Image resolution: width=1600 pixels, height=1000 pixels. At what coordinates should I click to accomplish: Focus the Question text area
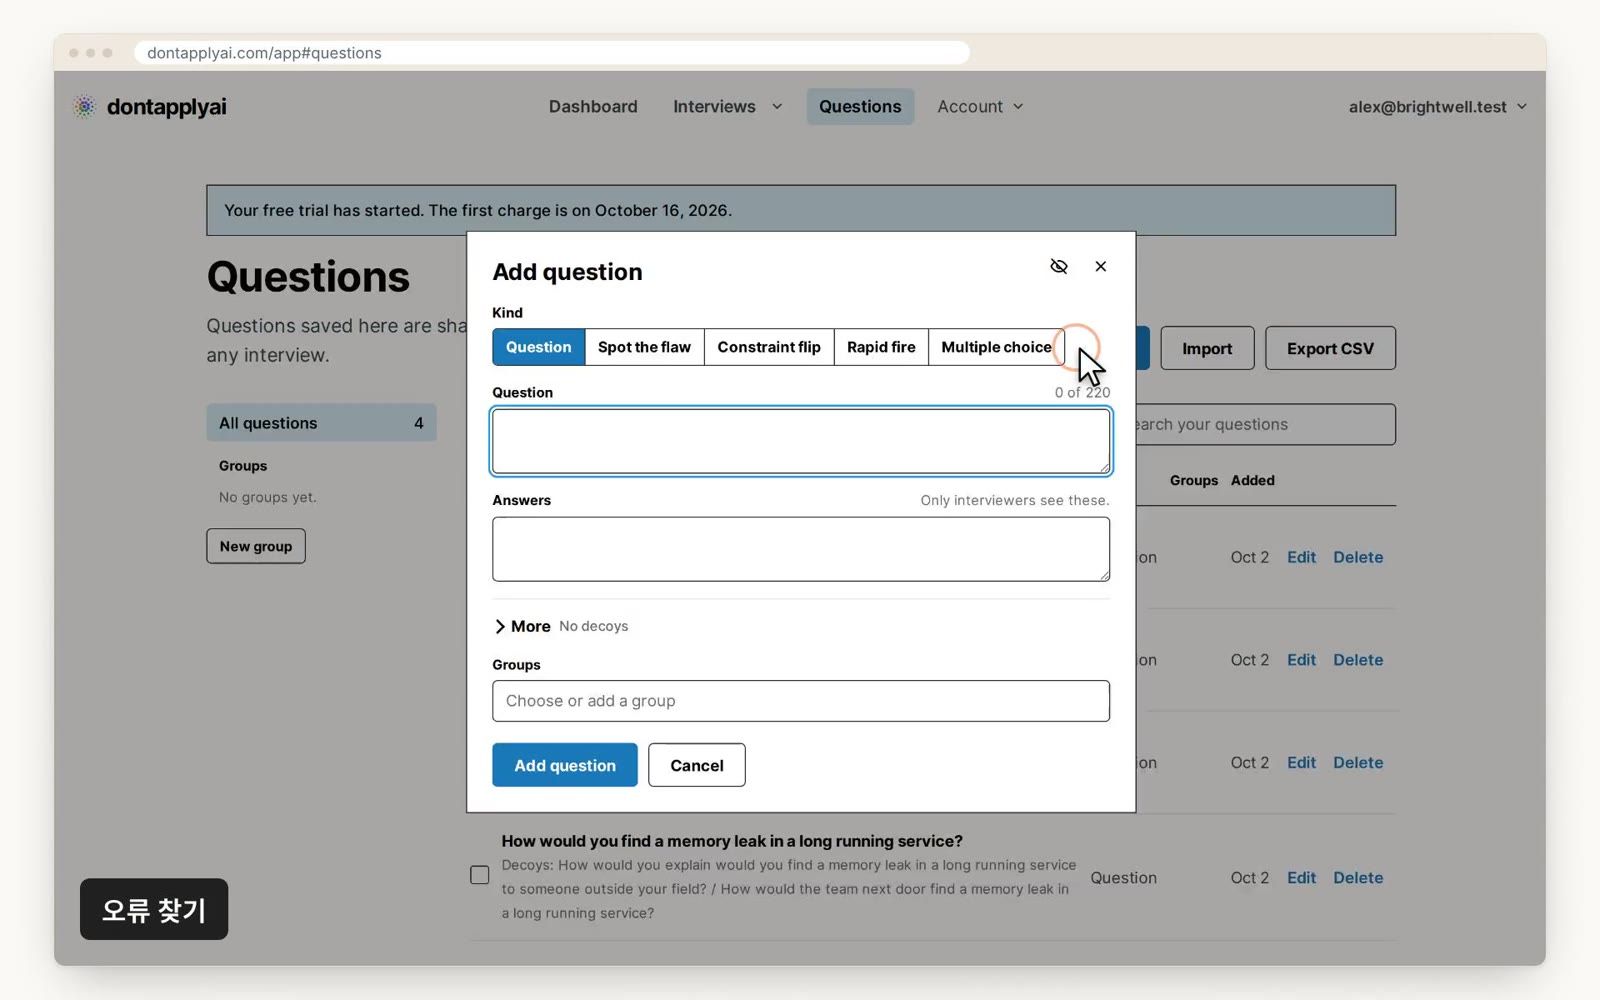pyautogui.click(x=801, y=441)
